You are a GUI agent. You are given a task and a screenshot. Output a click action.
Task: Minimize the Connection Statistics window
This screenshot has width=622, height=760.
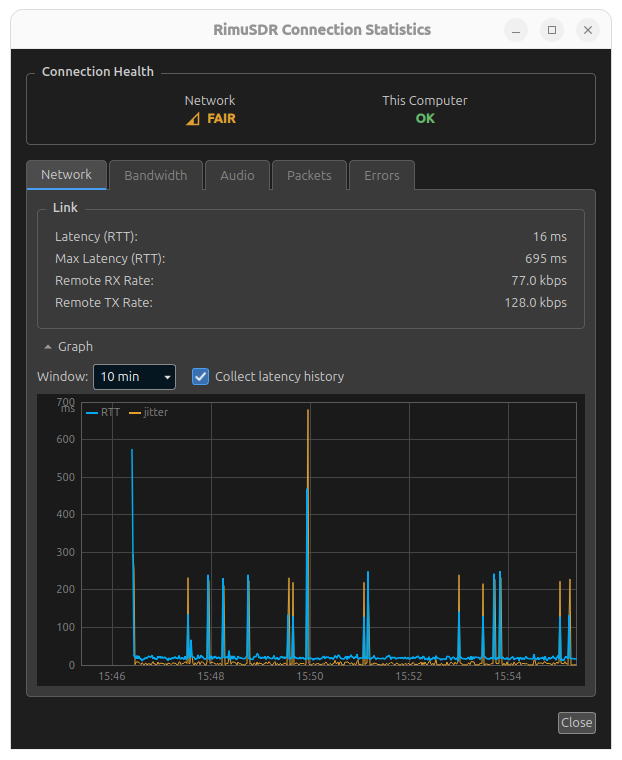pos(516,30)
